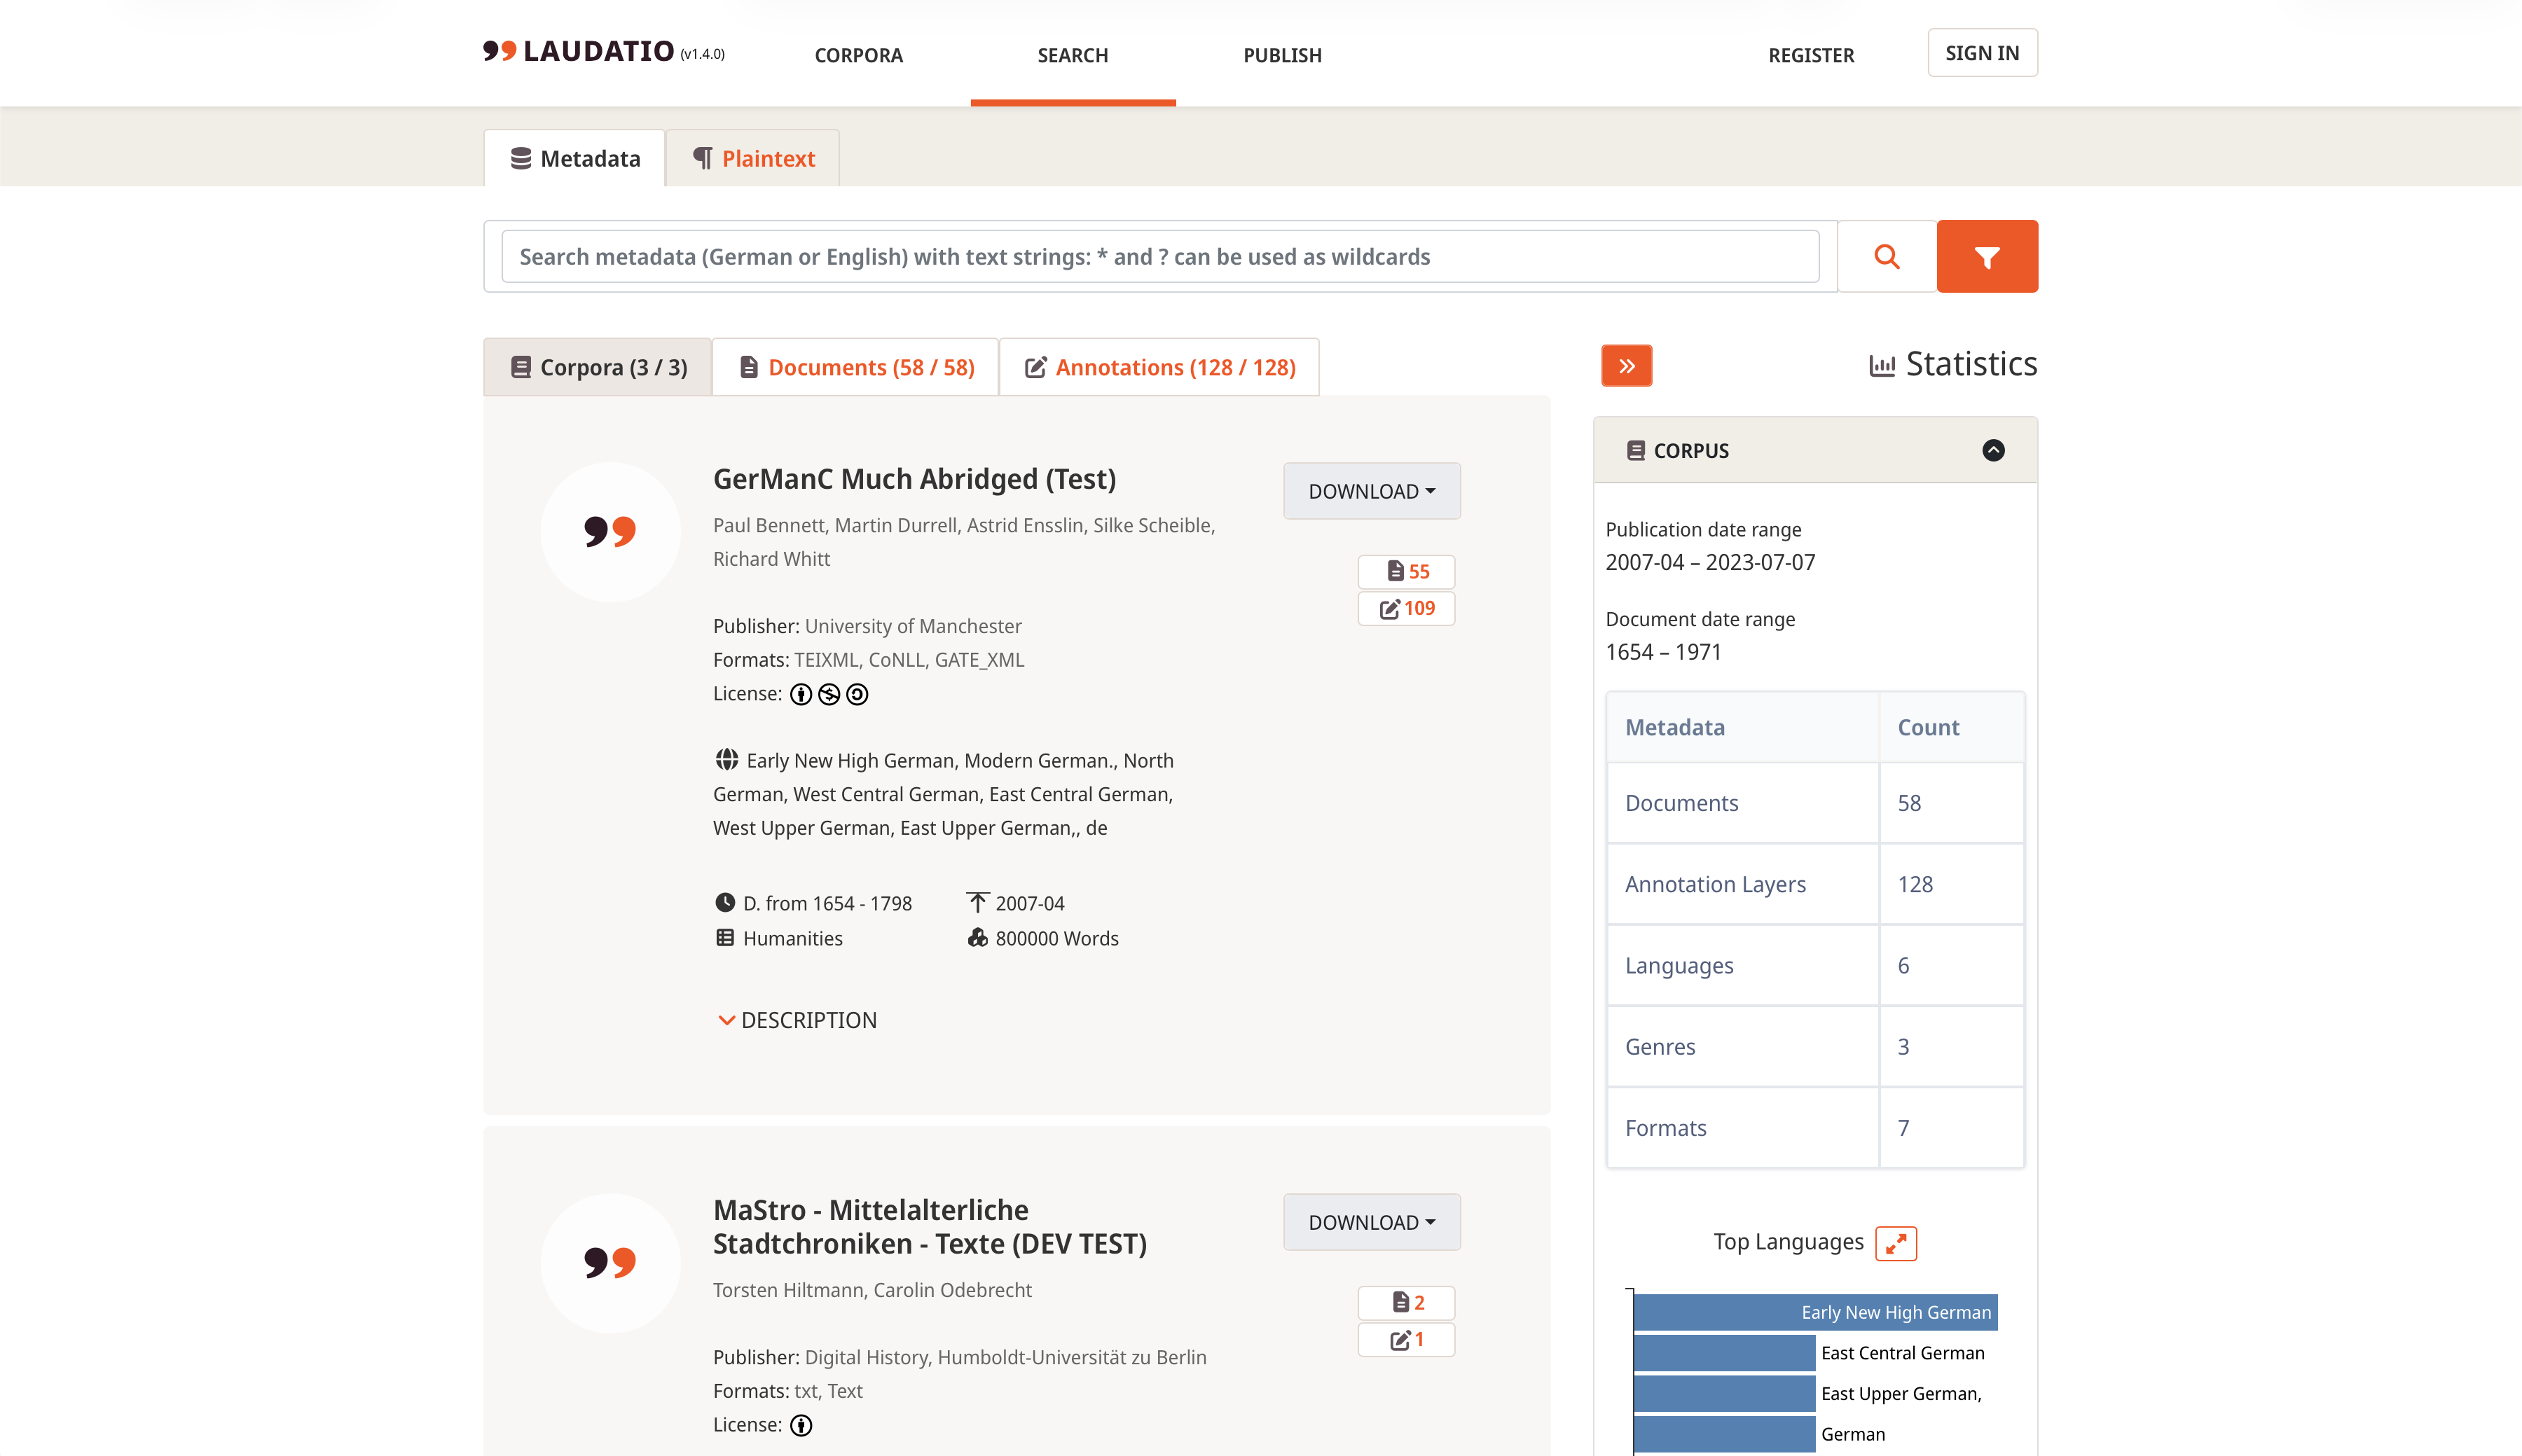Focus the metadata search input field
Image resolution: width=2522 pixels, height=1456 pixels.
[1160, 257]
